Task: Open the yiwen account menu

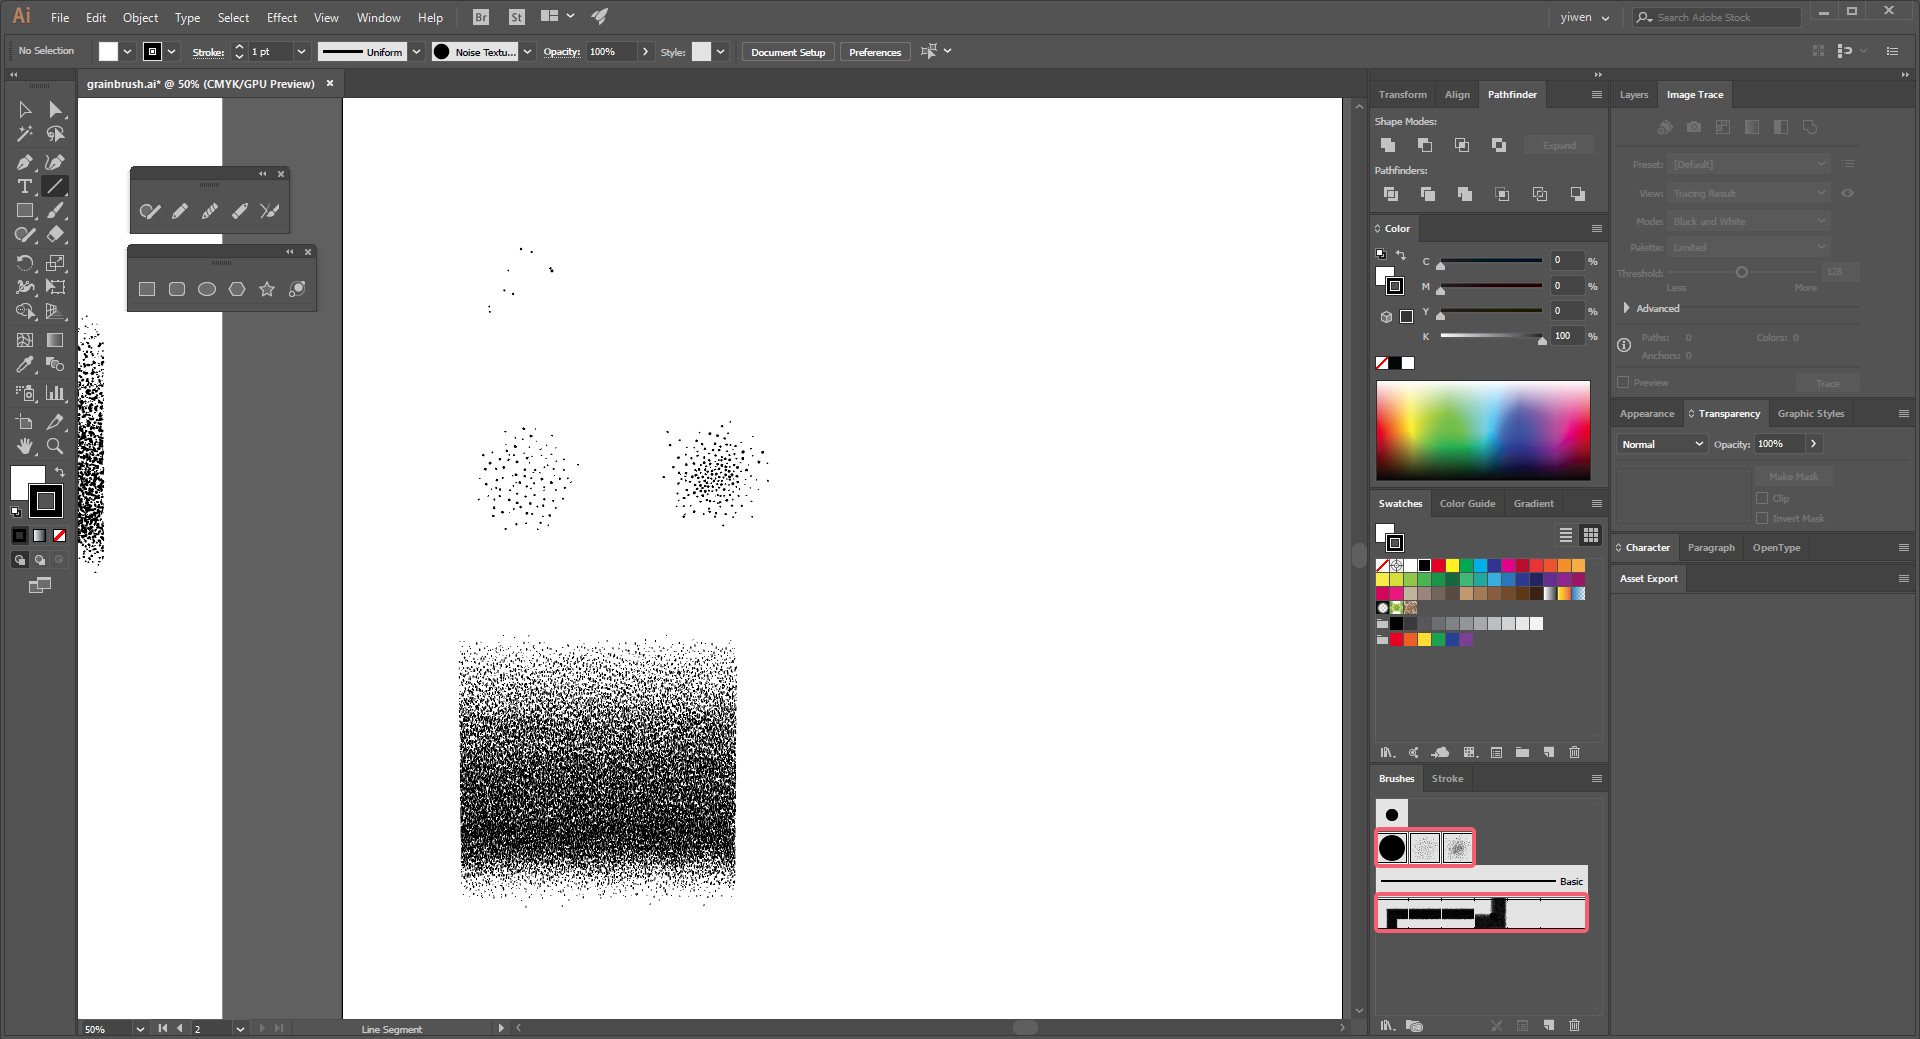Action: (x=1585, y=18)
